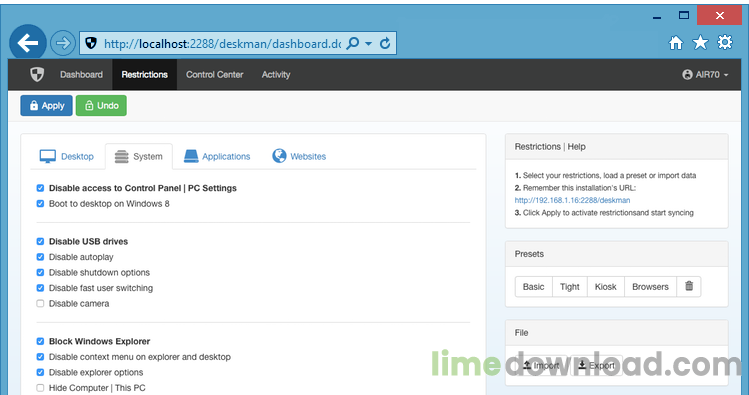Image resolution: width=749 pixels, height=395 pixels.
Task: Click the Restrictions | Help panel header
Action: click(617, 147)
